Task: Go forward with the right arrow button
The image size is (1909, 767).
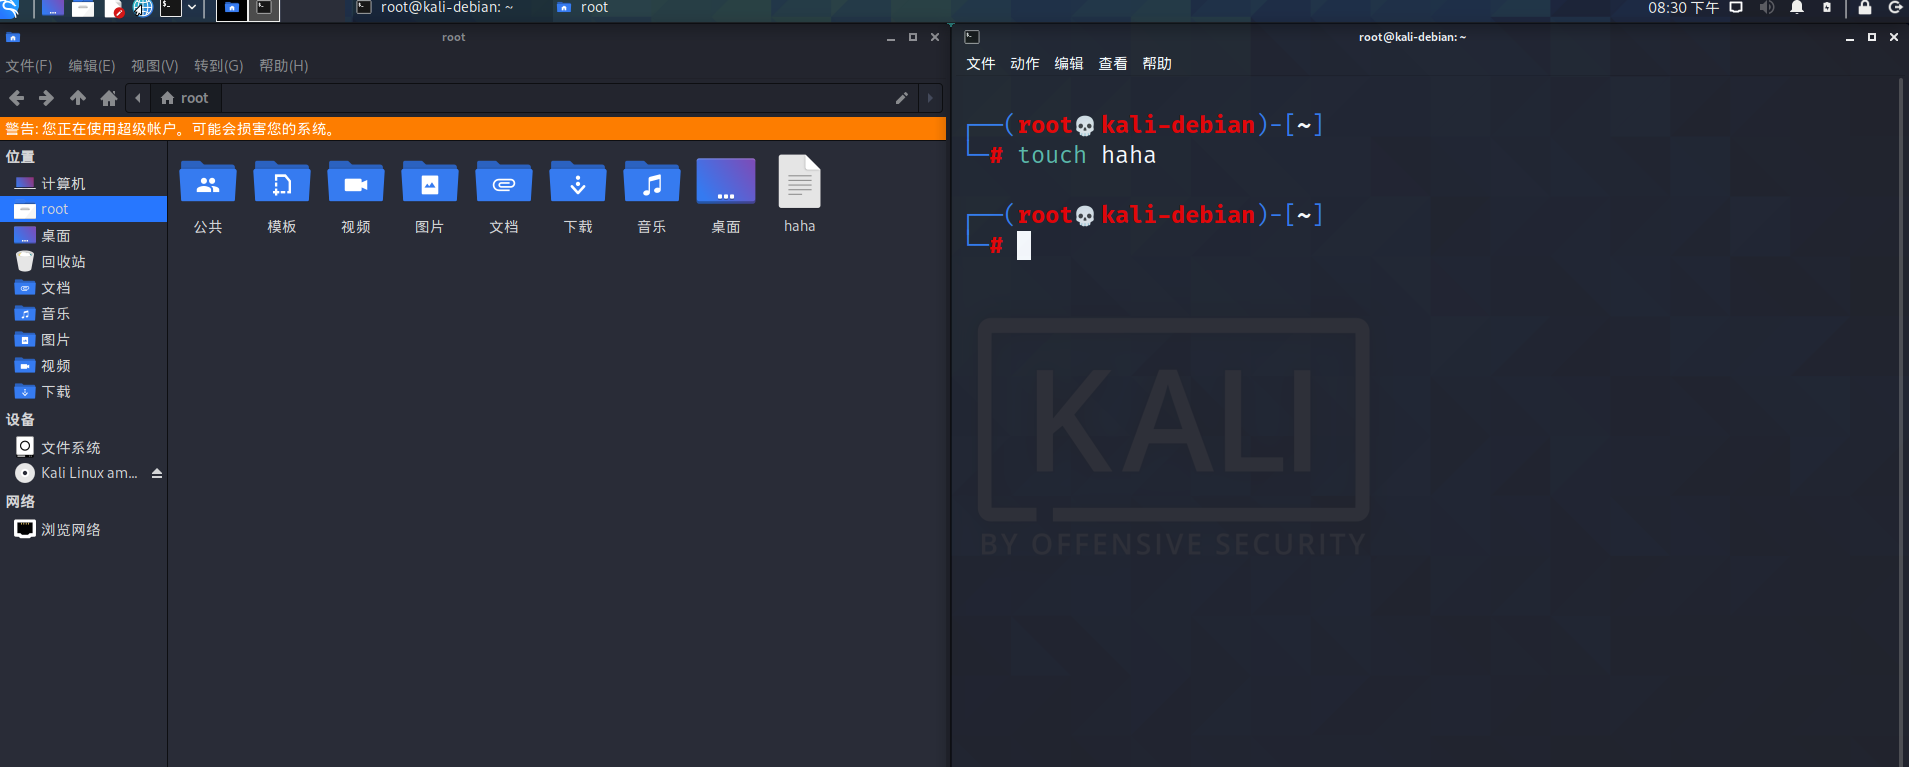Action: [x=46, y=98]
